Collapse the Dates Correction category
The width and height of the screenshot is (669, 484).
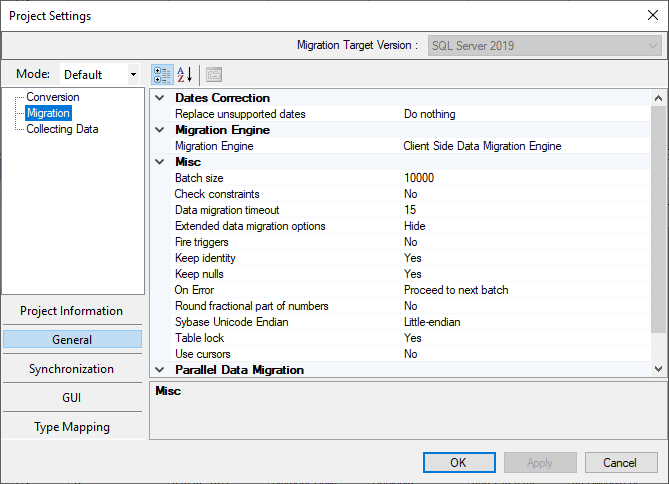[x=160, y=98]
